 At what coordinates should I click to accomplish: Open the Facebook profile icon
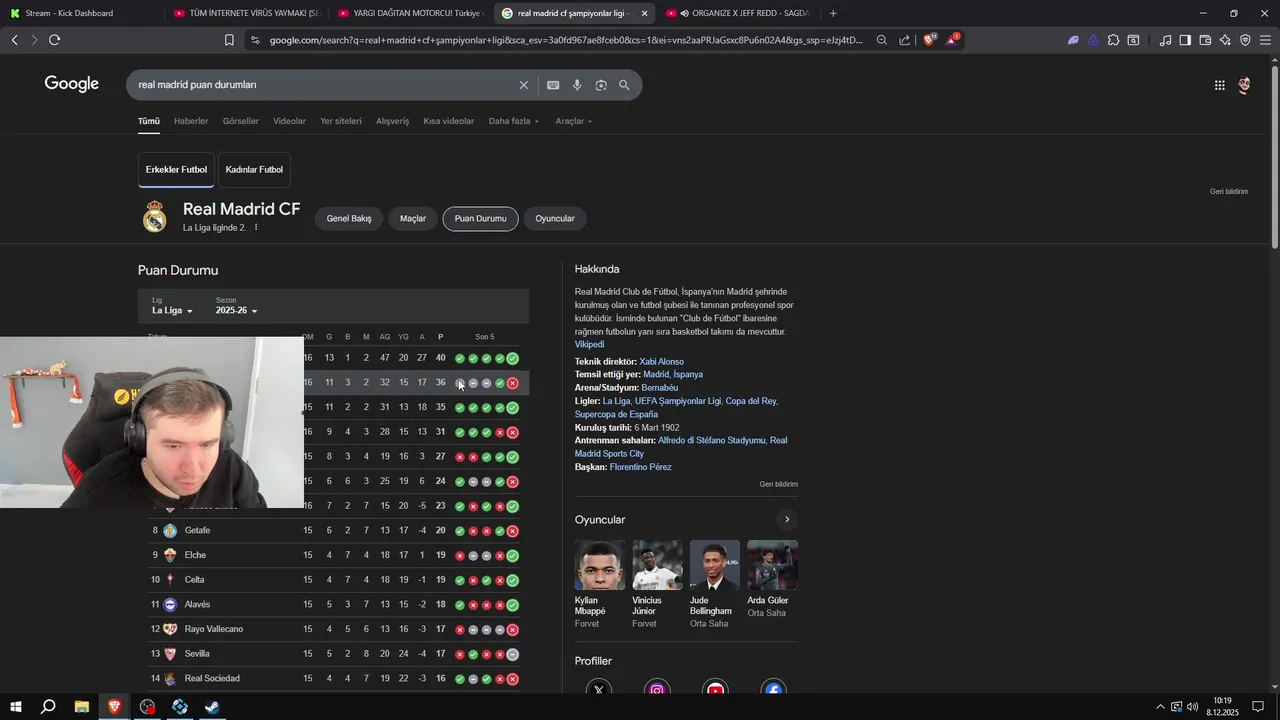click(773, 688)
